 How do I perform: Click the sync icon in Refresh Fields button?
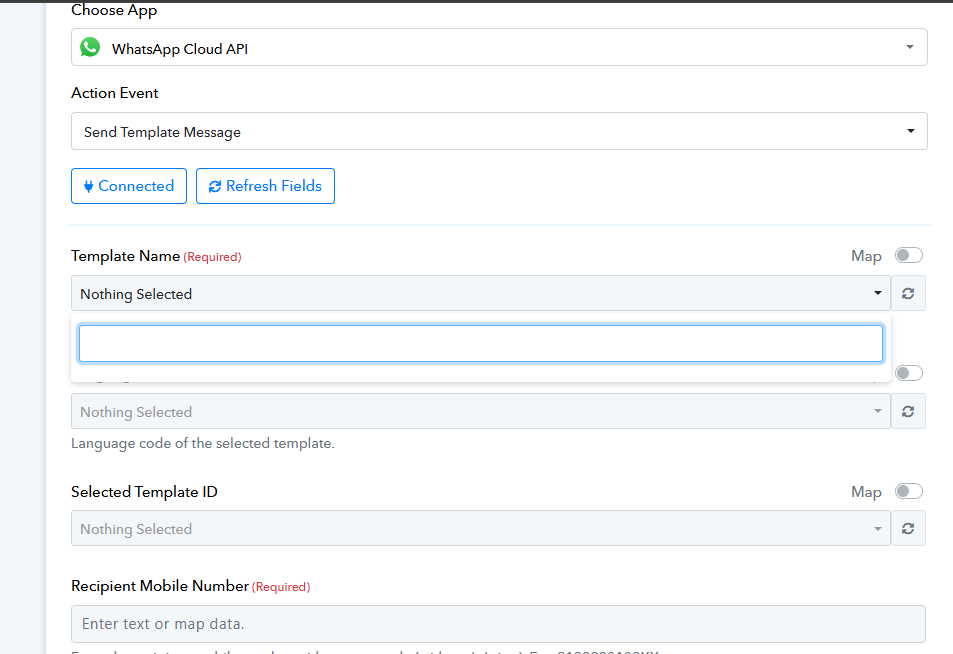point(215,187)
